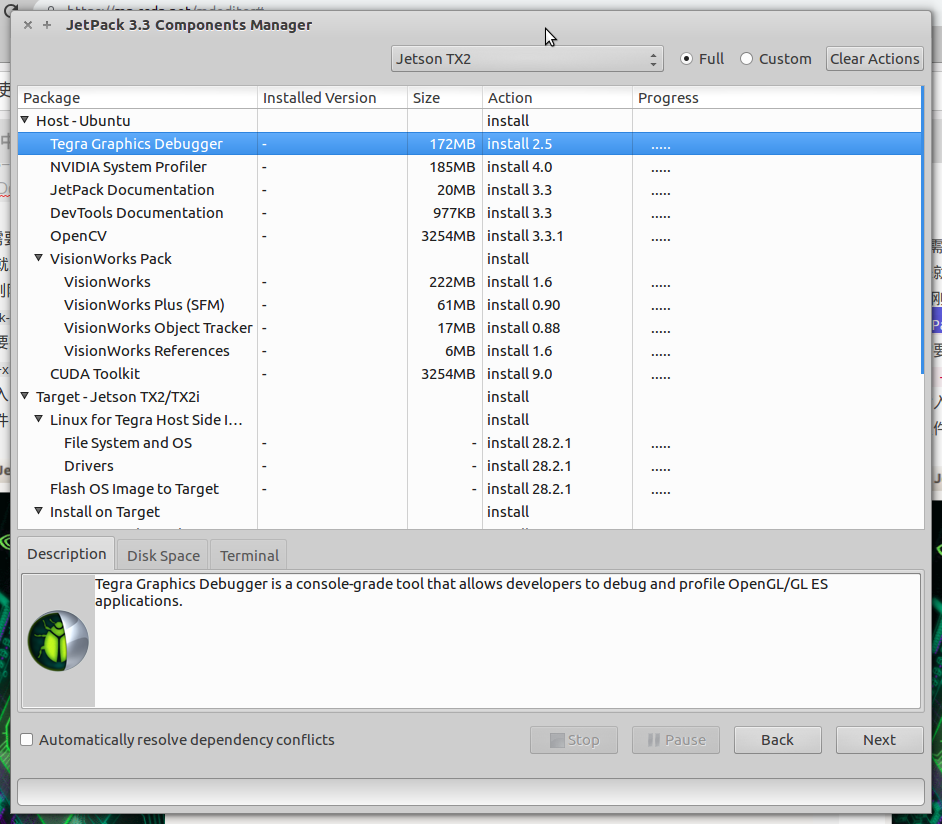The height and width of the screenshot is (824, 942).
Task: Open the Terminal tab
Action: click(x=249, y=556)
